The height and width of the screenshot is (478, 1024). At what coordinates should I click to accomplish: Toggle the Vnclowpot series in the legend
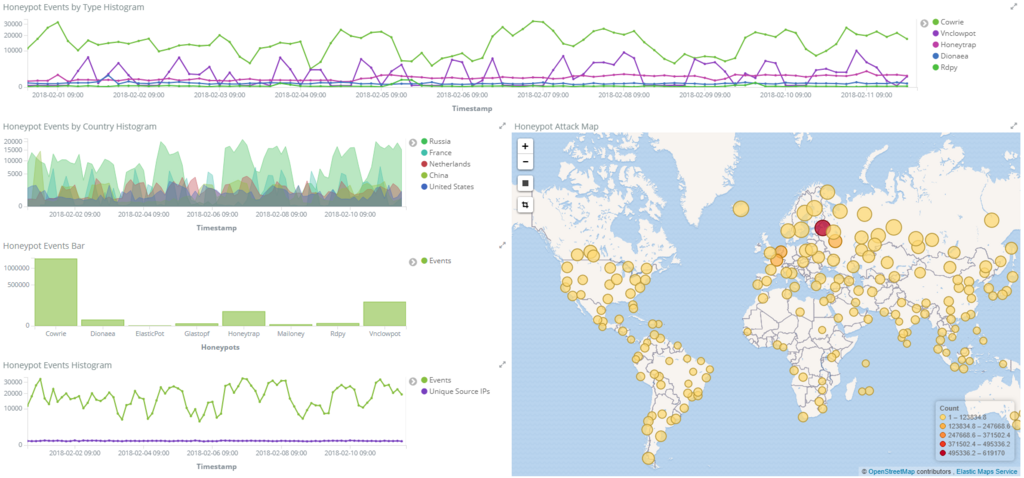955,33
